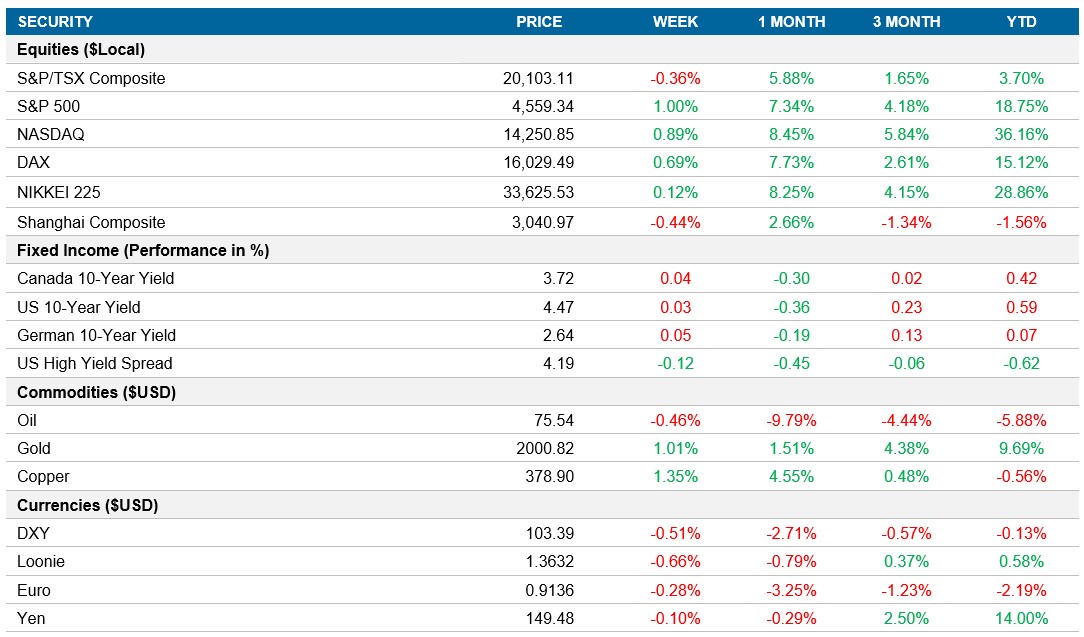Click the PRICE column header
The height and width of the screenshot is (637, 1084).
point(539,21)
